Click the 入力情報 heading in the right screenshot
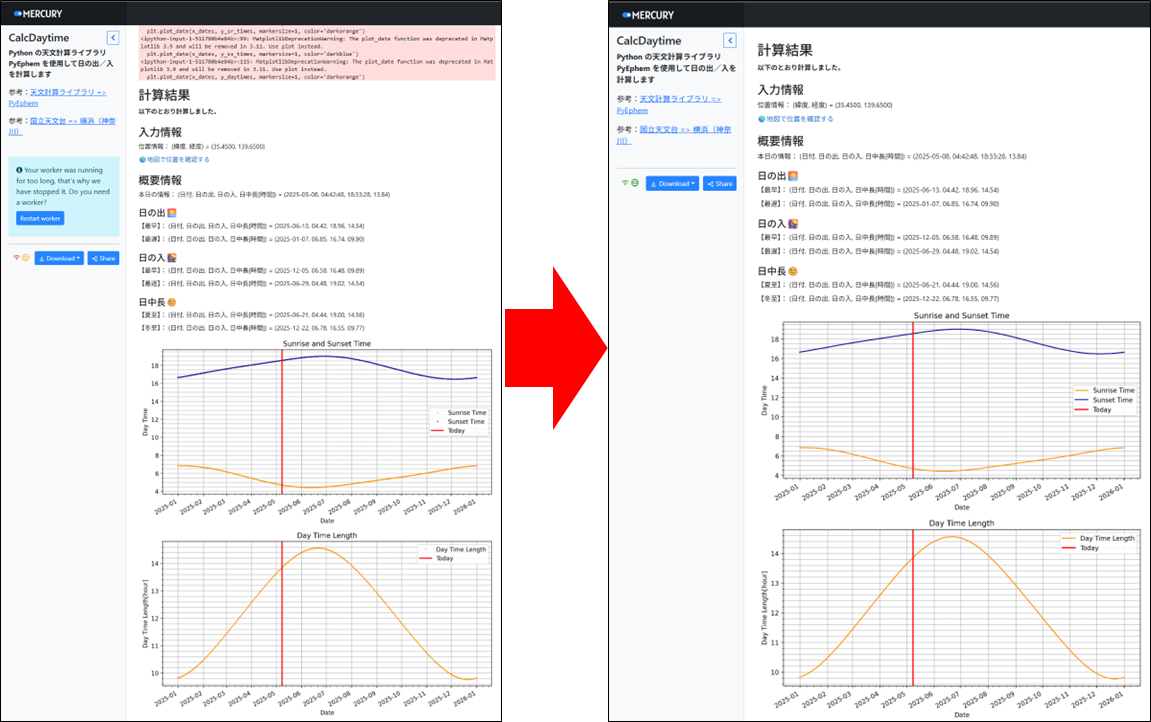Viewport: 1151px width, 722px height. (x=780, y=90)
